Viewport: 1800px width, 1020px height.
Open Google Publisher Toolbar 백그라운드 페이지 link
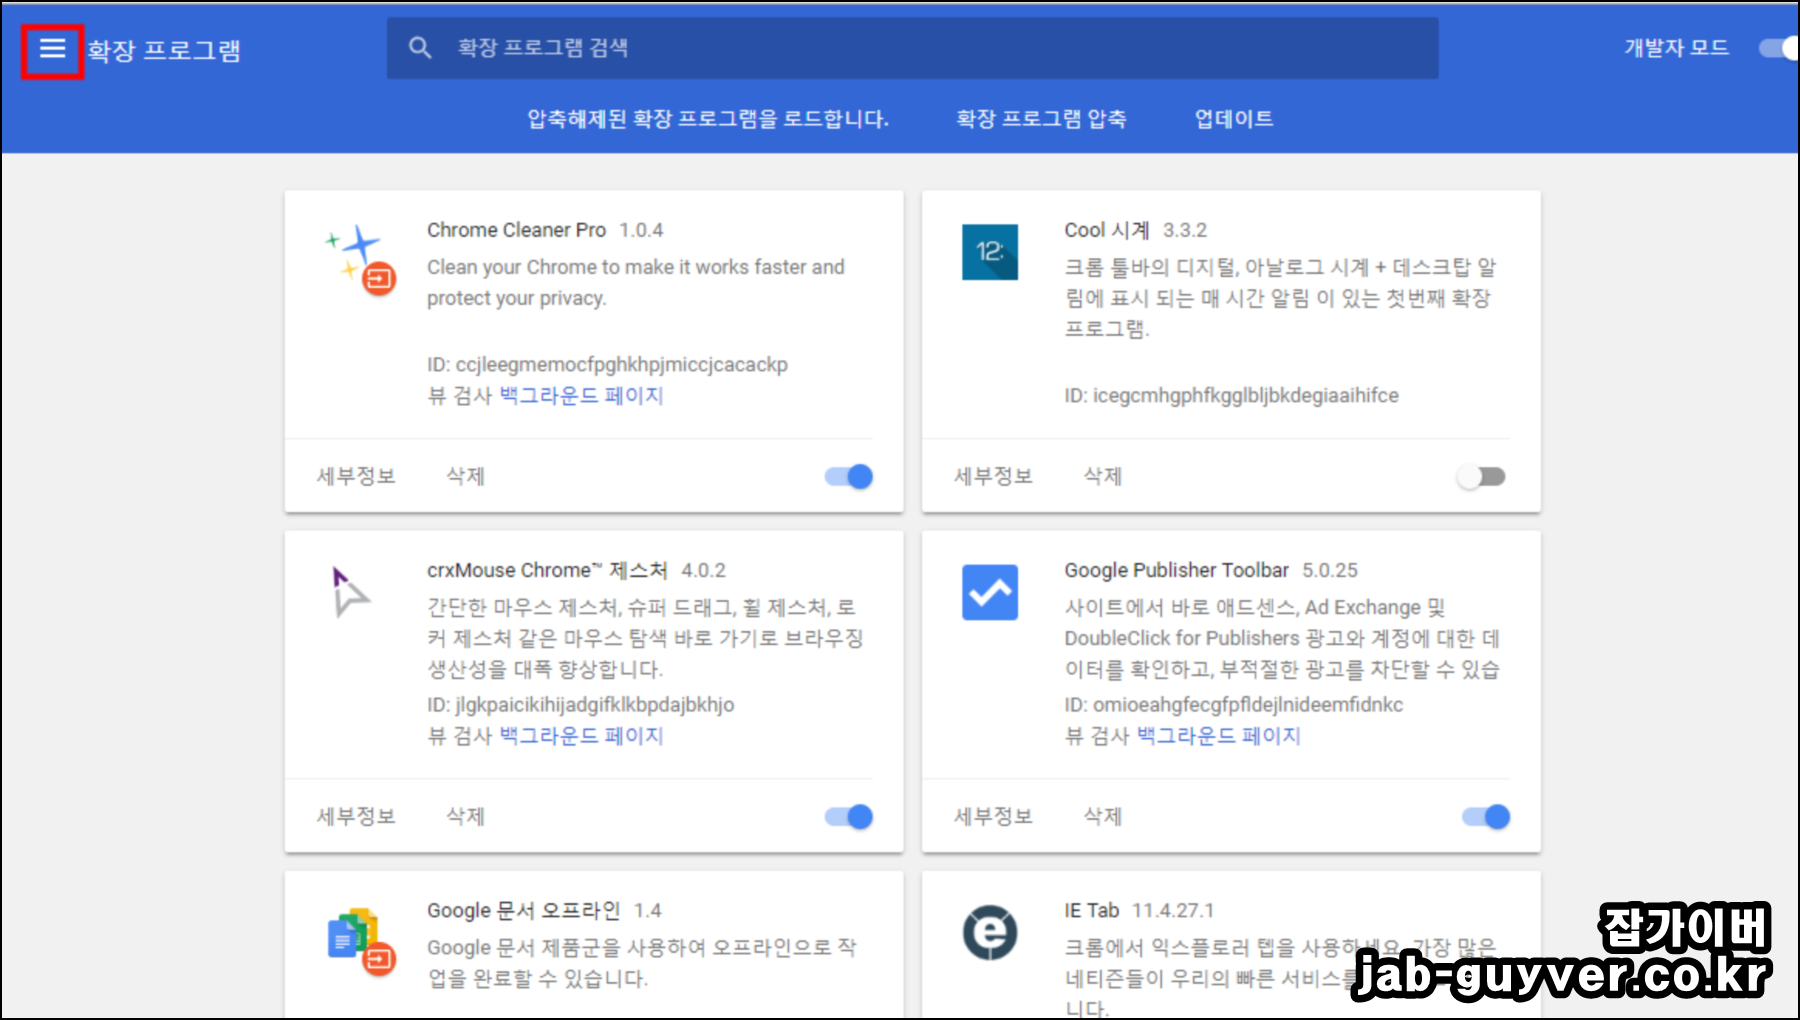pos(1219,735)
